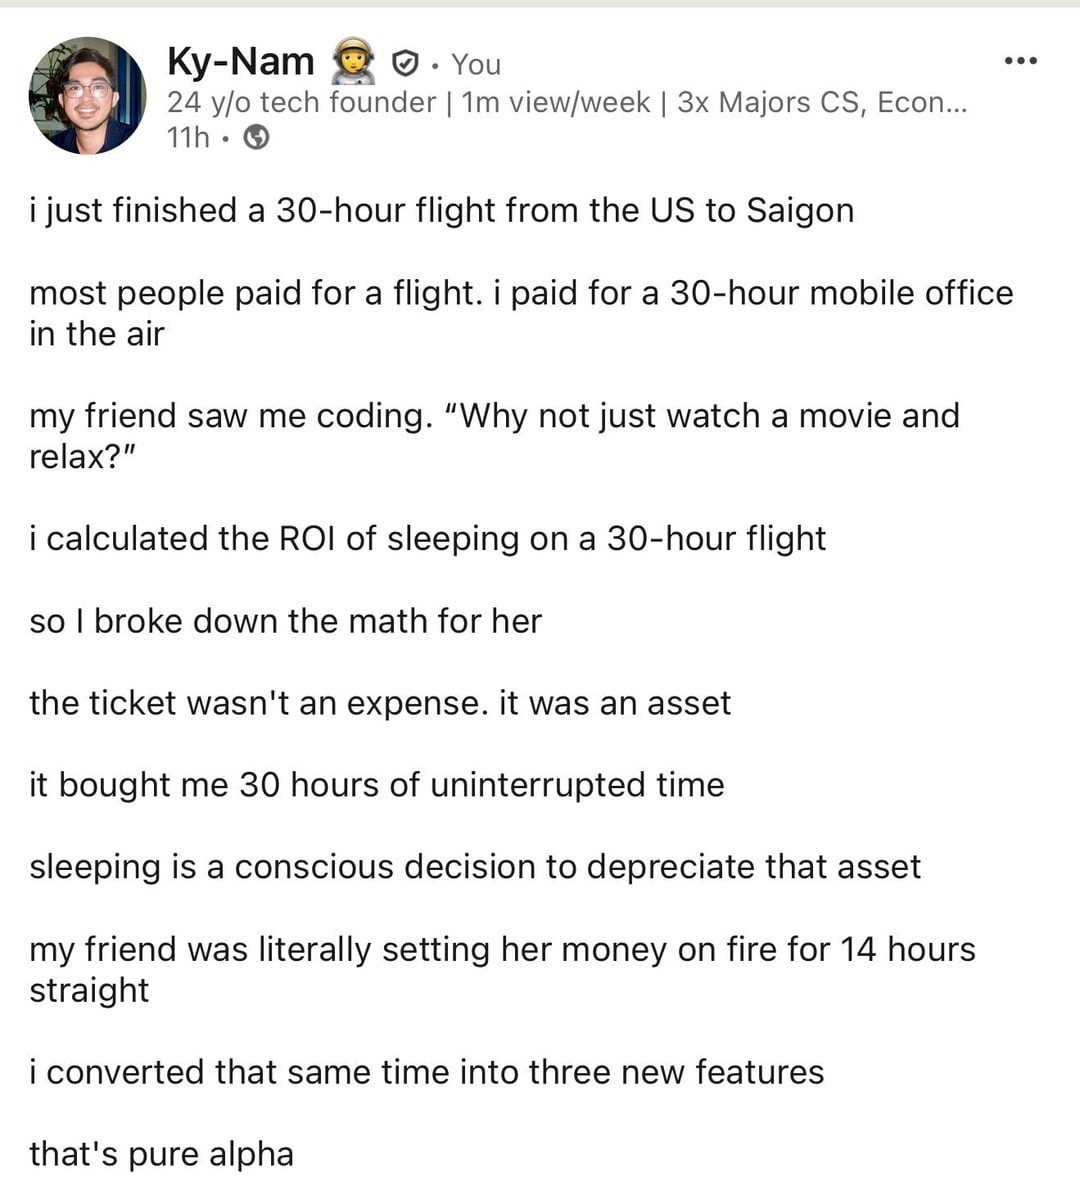This screenshot has height=1204, width=1080.
Task: Click the "my friend saw me coding" paragraph
Action: [x=494, y=436]
